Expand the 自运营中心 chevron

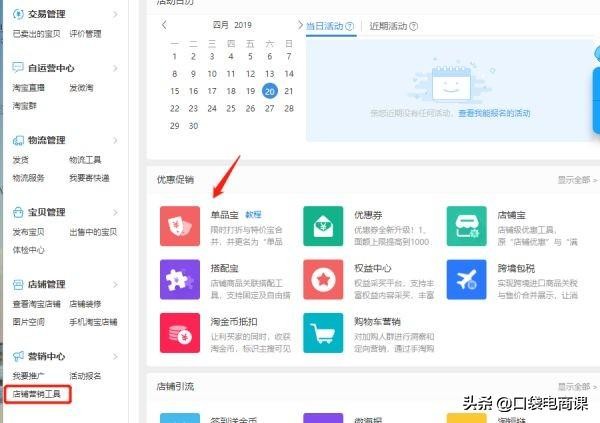[x=116, y=68]
